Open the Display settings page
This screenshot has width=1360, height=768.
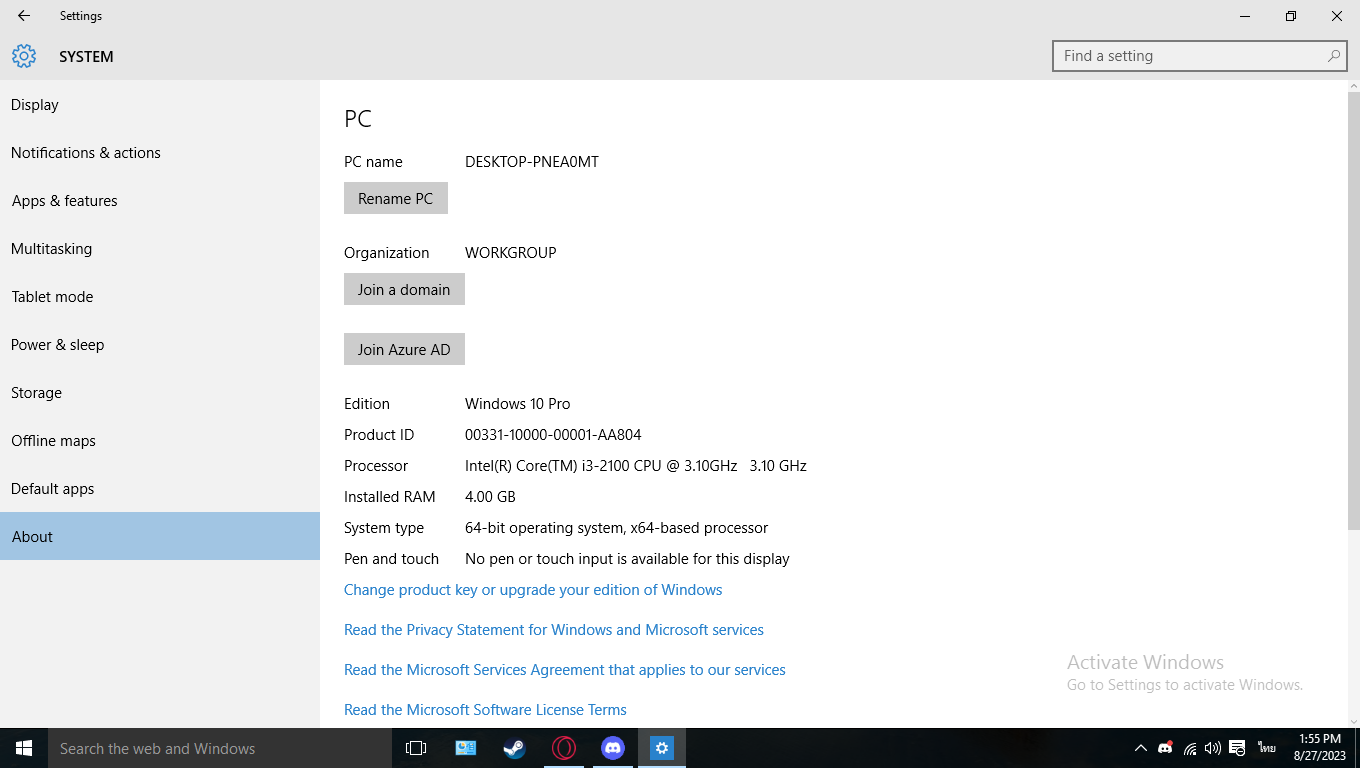pos(160,105)
